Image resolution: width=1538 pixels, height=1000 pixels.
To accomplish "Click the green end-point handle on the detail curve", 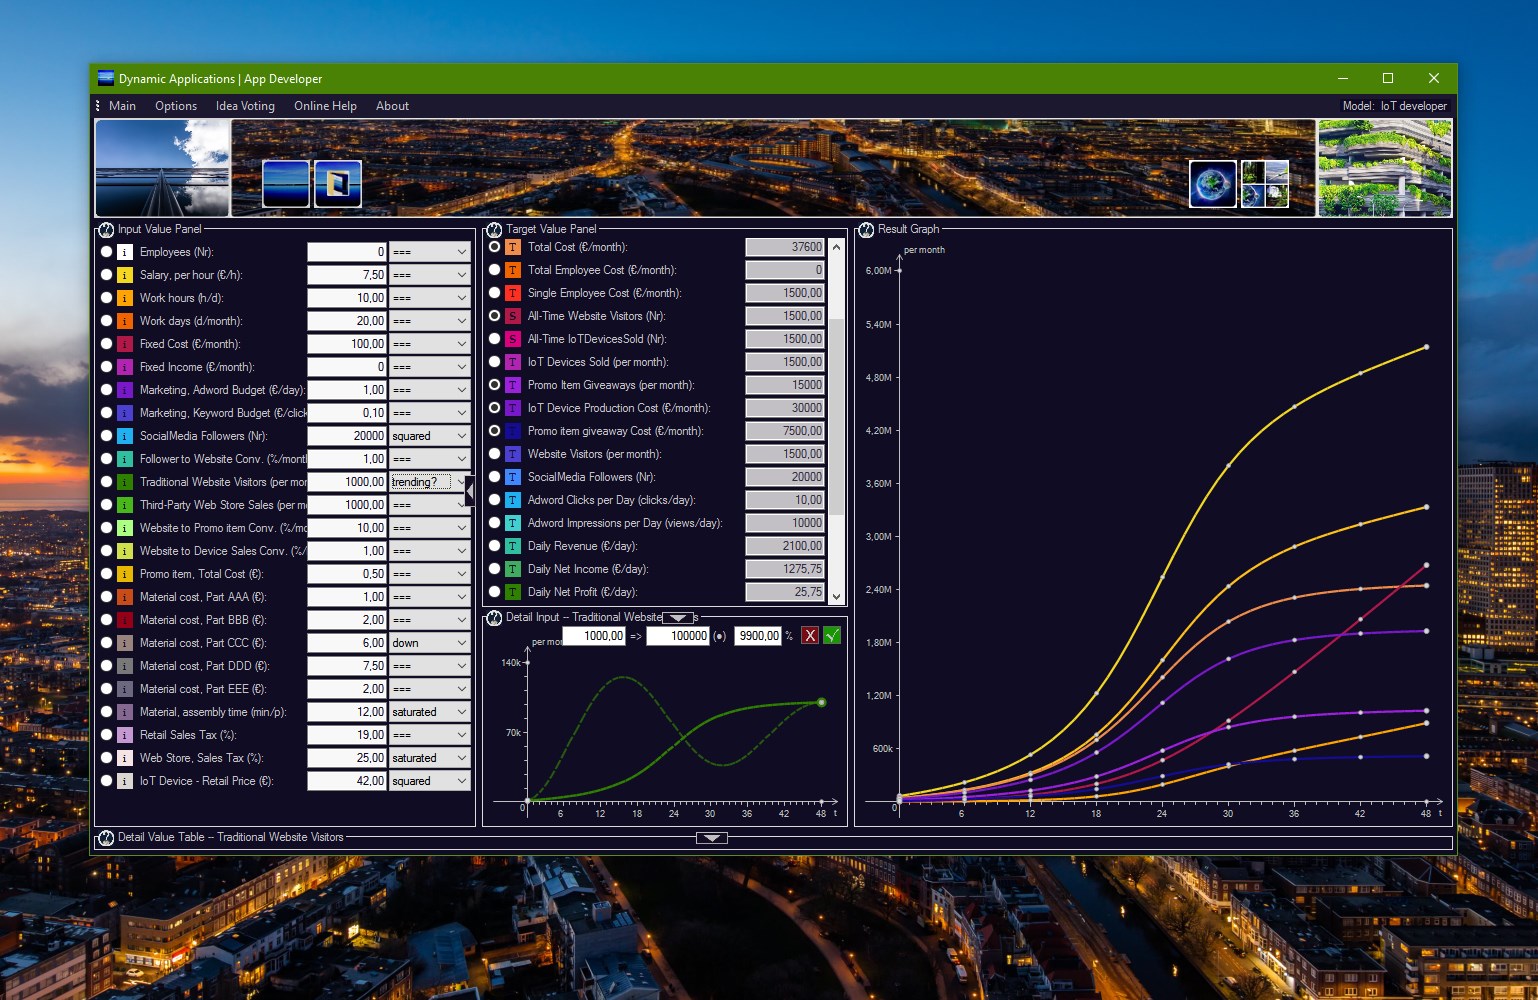I will [x=822, y=702].
